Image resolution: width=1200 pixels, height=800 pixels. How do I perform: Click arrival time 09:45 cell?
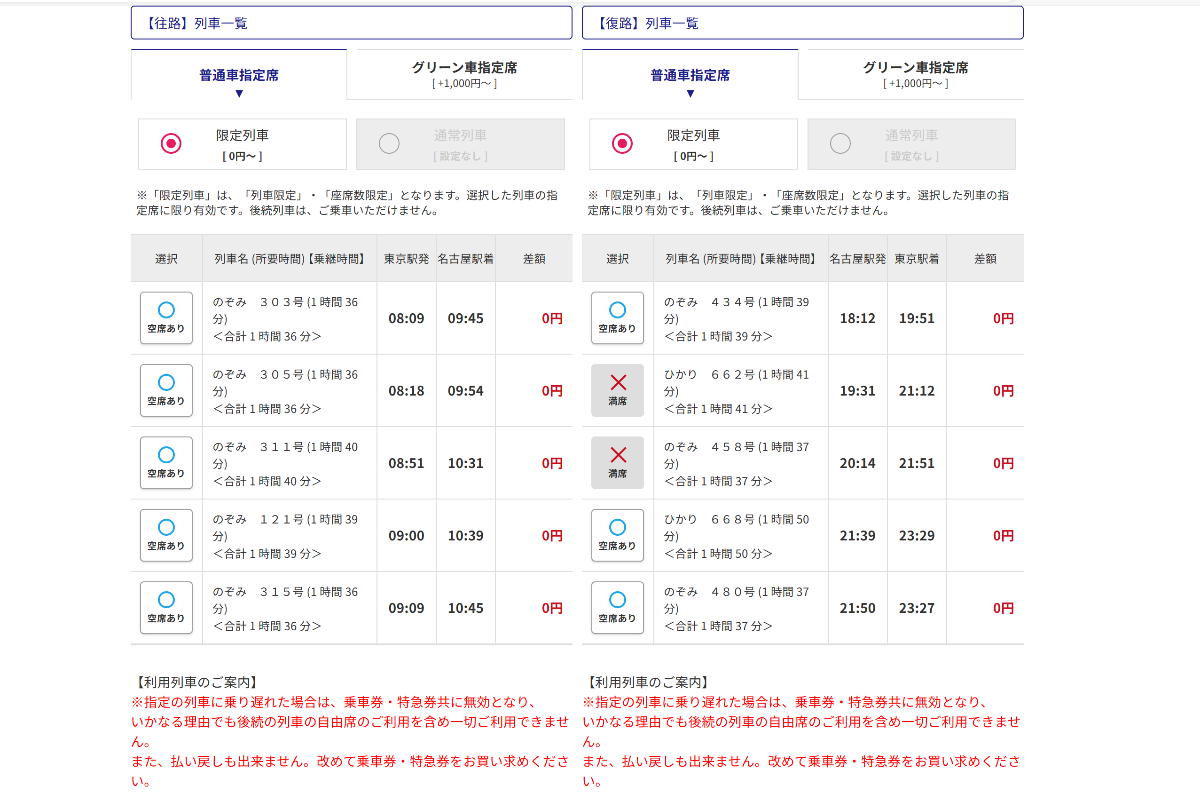coord(466,318)
